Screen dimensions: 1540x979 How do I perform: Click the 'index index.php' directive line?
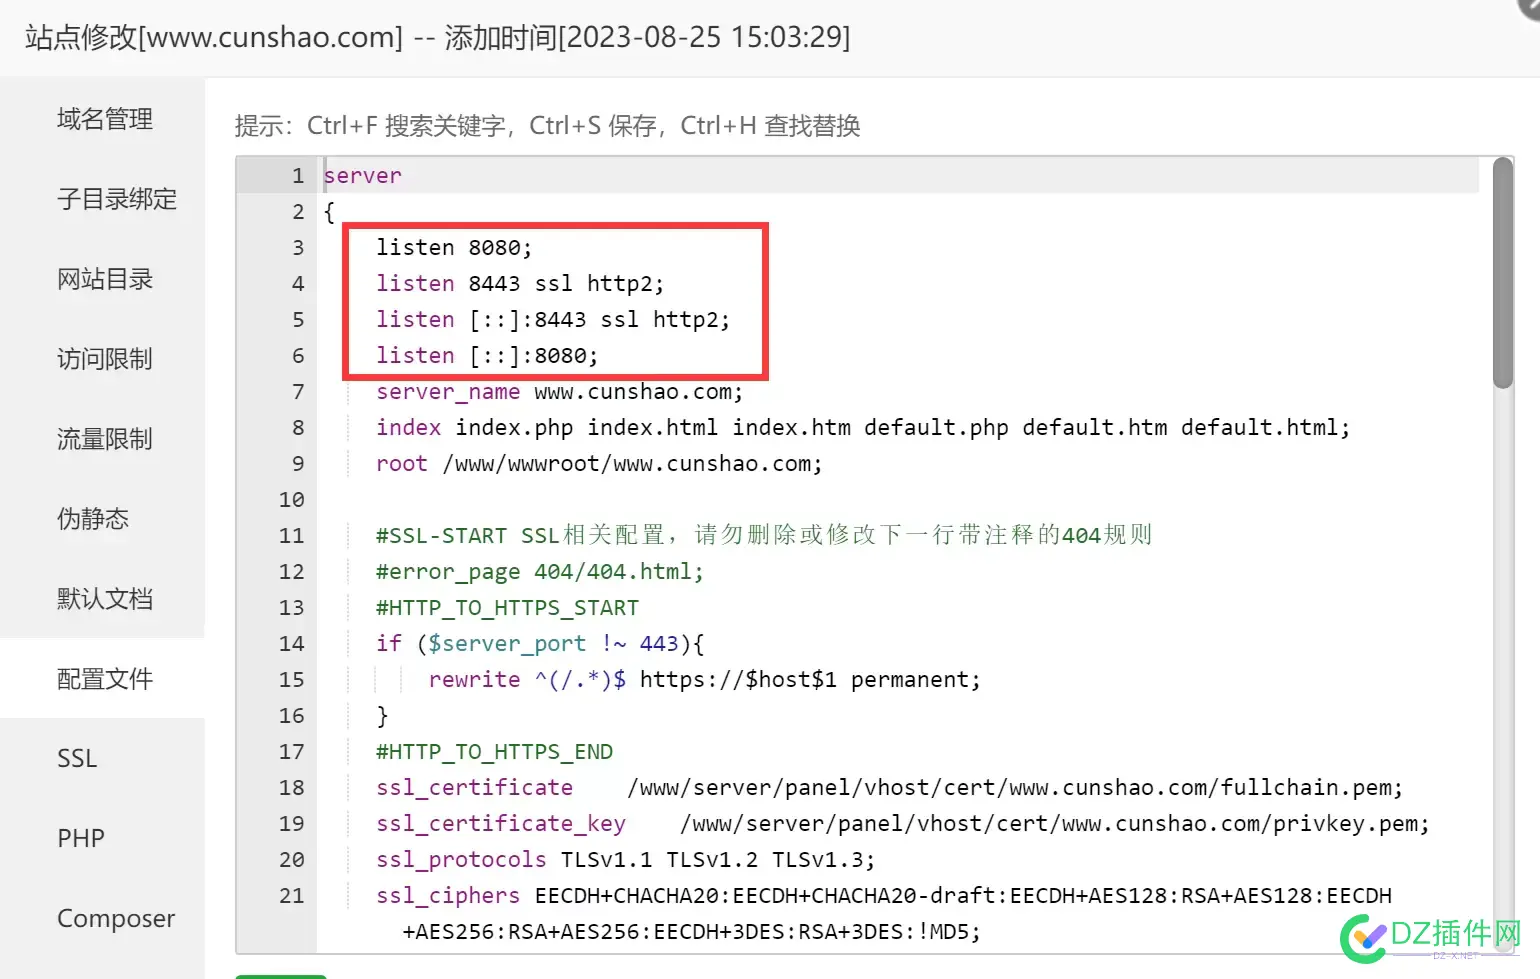863,428
